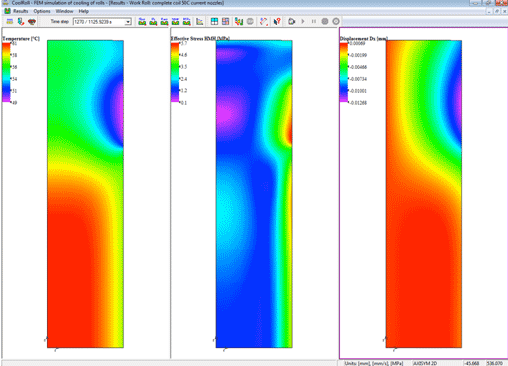Click the play animation button

tap(303, 22)
